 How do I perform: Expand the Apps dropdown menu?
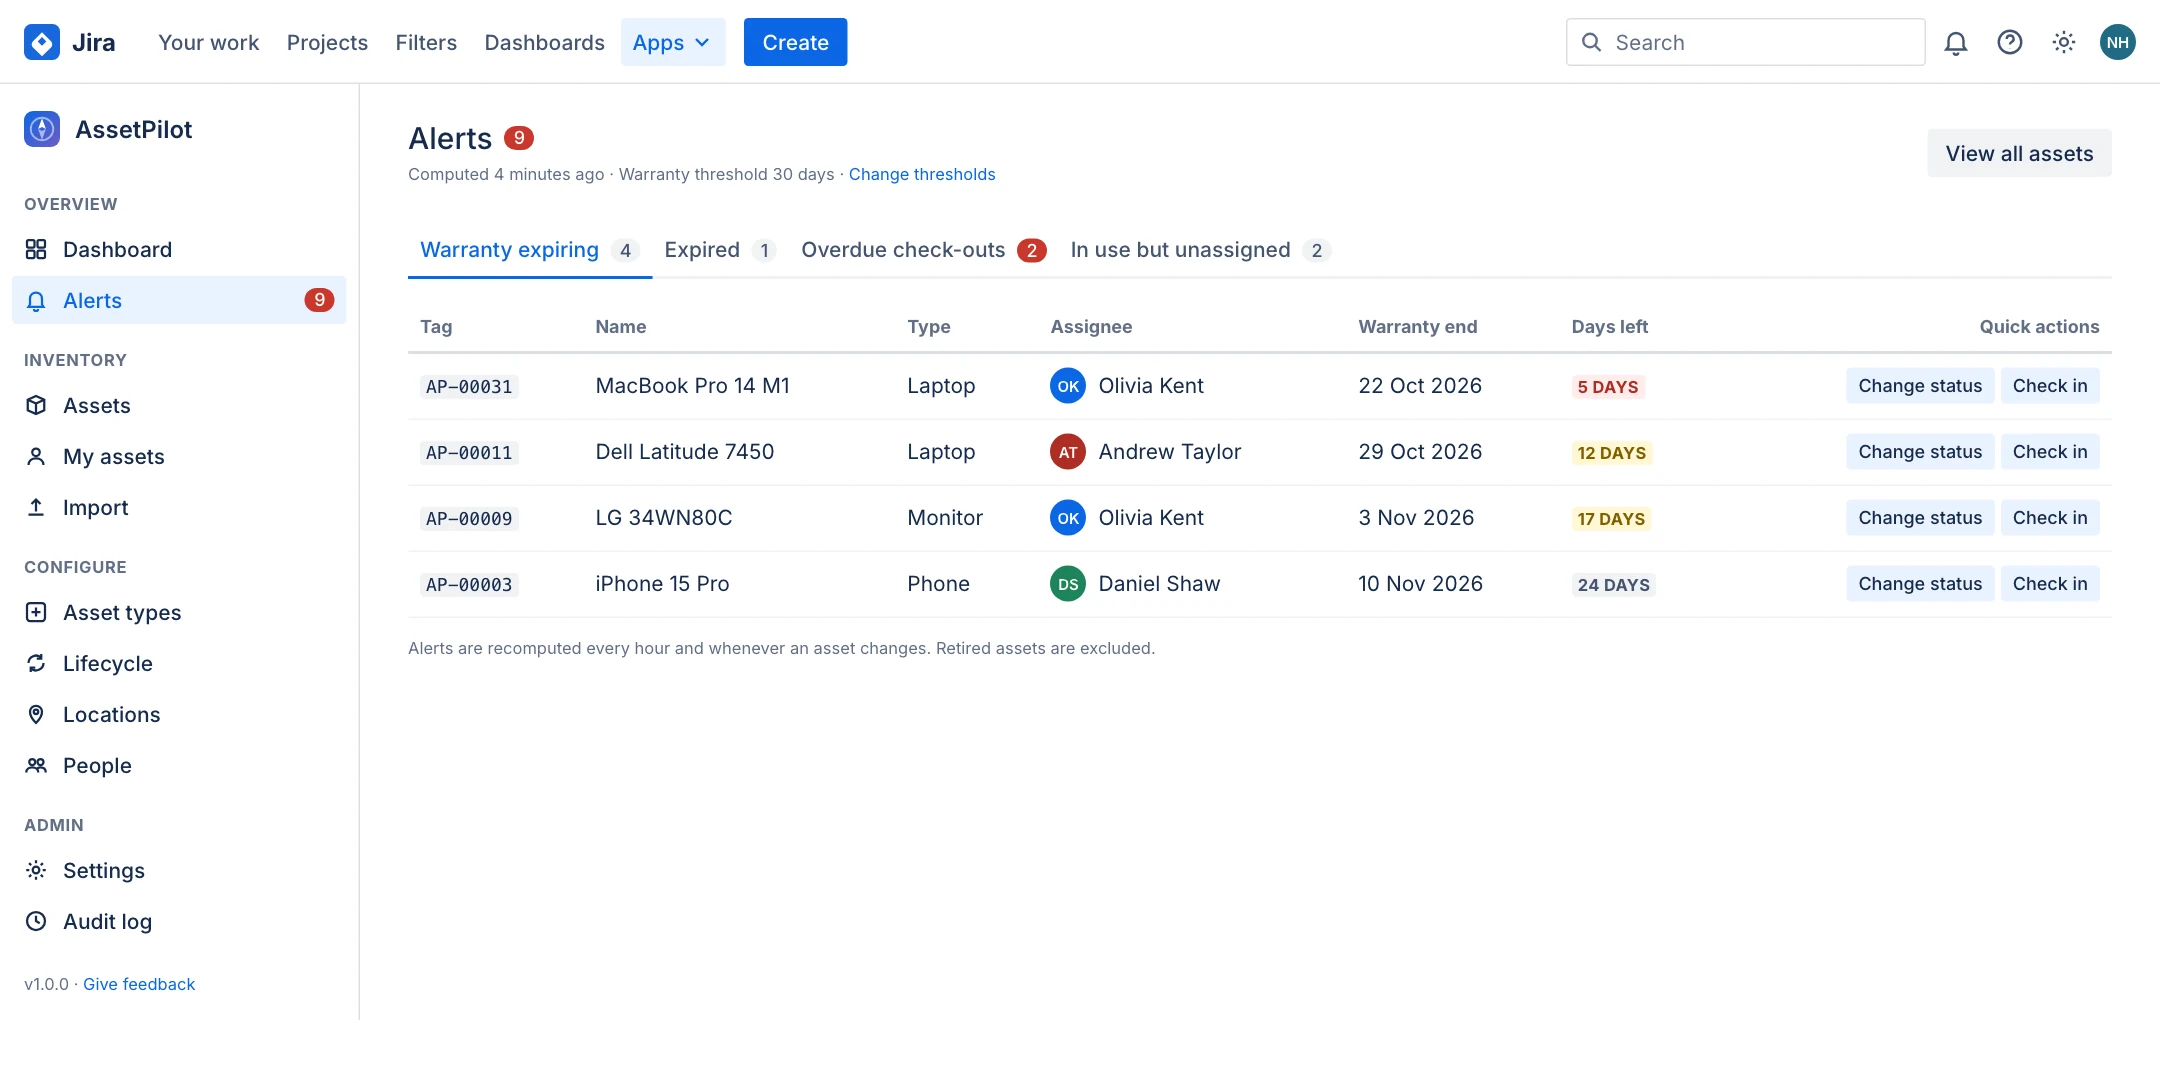point(673,42)
